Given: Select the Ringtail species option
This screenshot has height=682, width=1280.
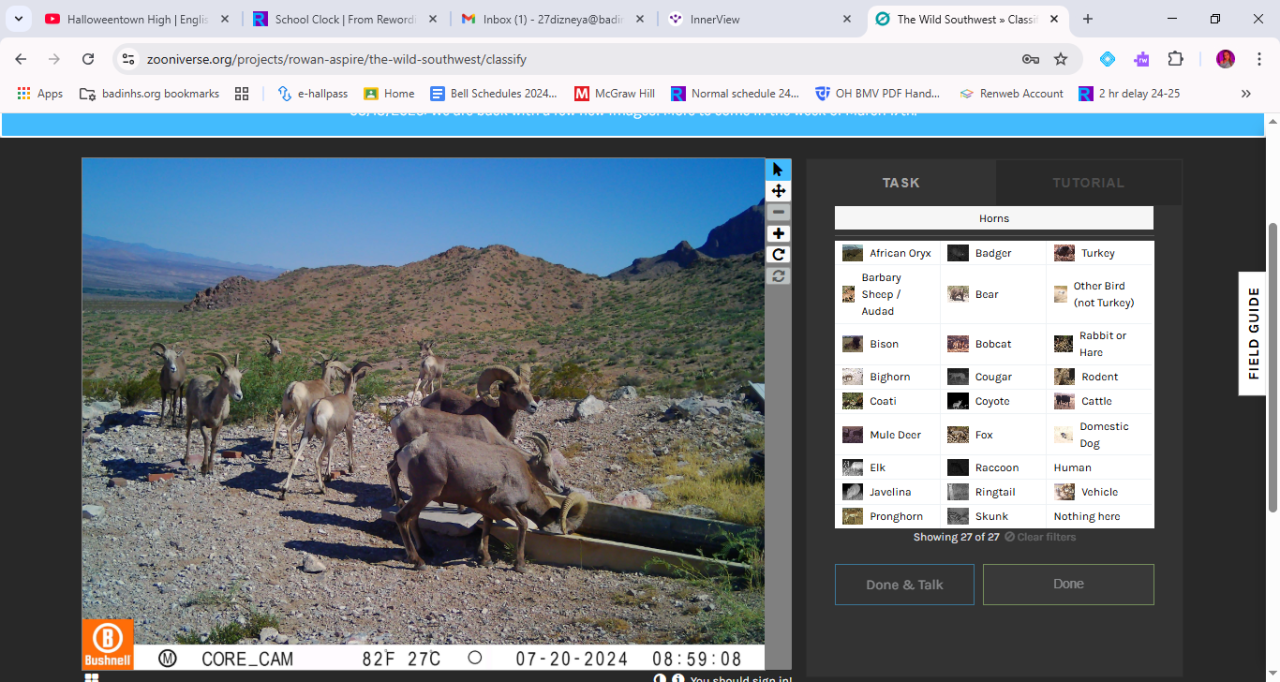Looking at the screenshot, I should pos(993,492).
